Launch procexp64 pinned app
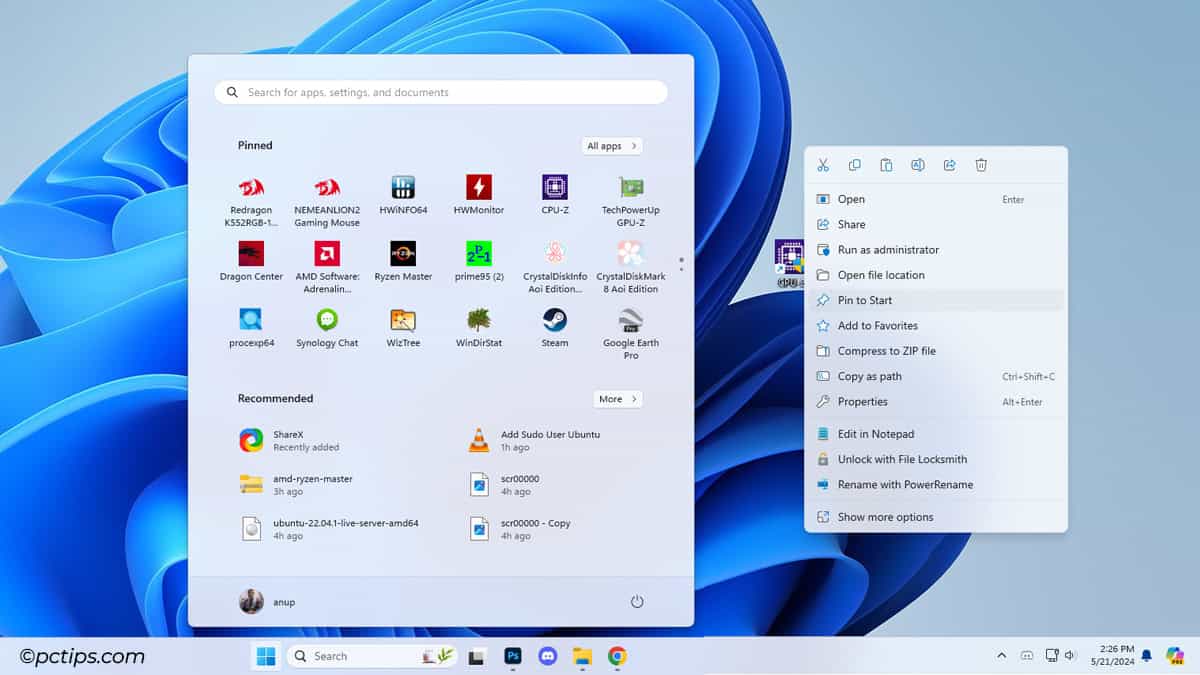Image resolution: width=1200 pixels, height=675 pixels. pyautogui.click(x=251, y=327)
